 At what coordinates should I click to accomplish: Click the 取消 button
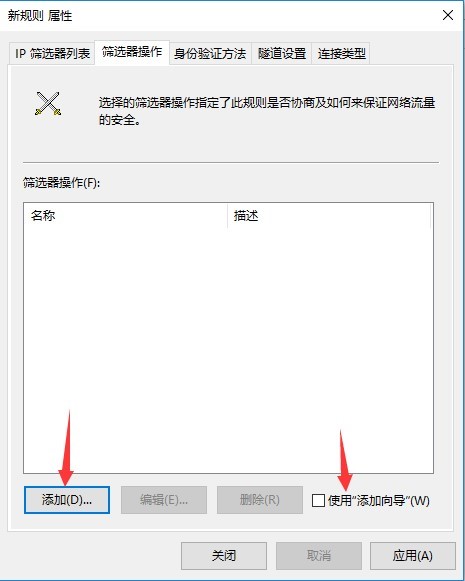click(x=319, y=556)
